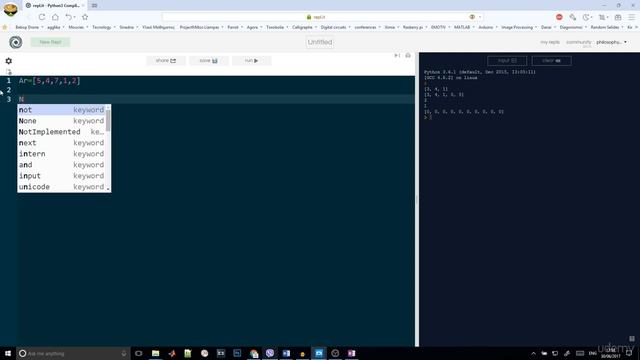Pick 'next' from the autocomplete suggestions
Viewport: 640px width, 360px height.
[62, 143]
